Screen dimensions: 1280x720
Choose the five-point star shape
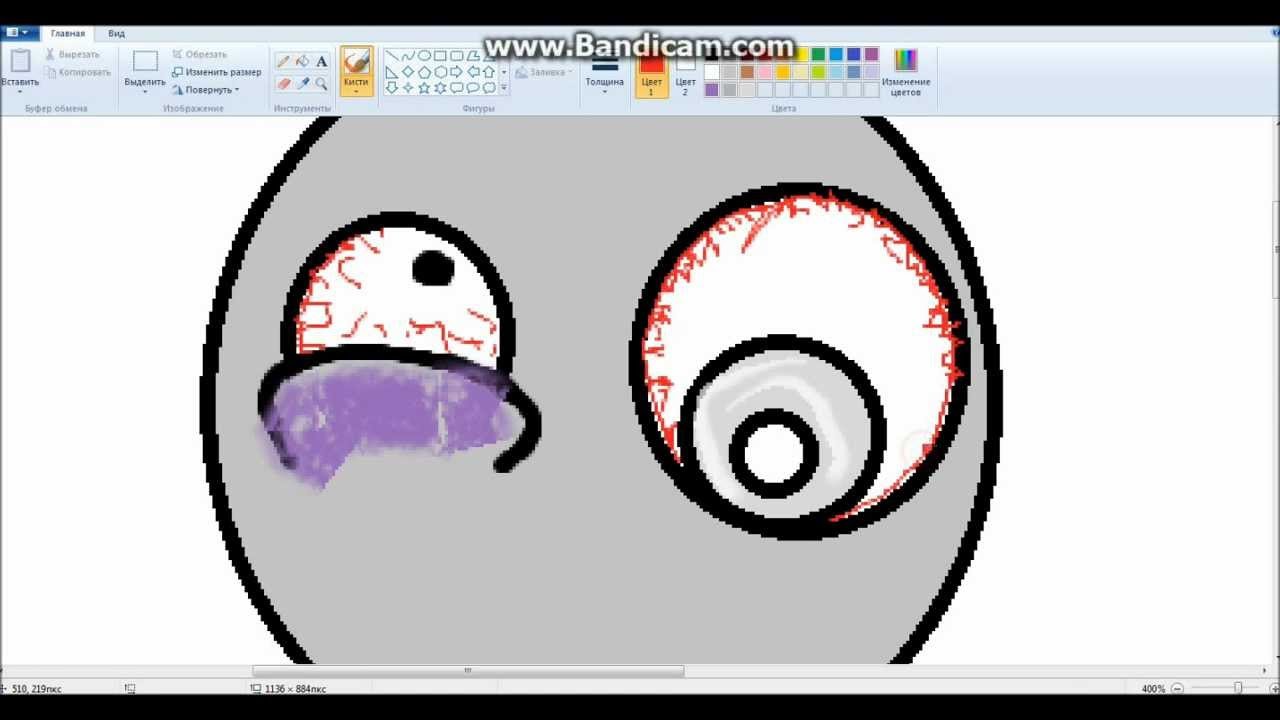[x=424, y=88]
